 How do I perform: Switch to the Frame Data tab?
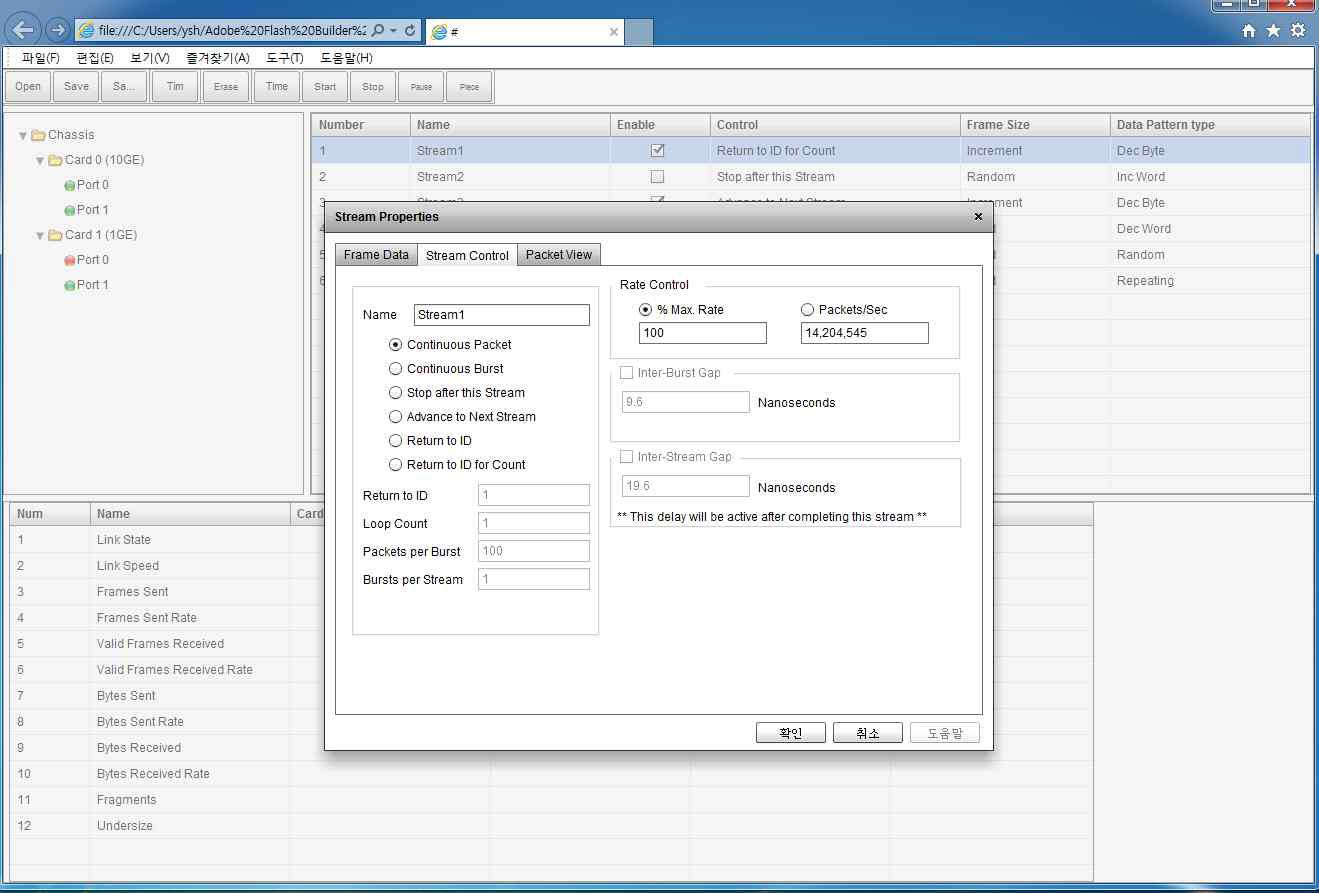(x=376, y=255)
